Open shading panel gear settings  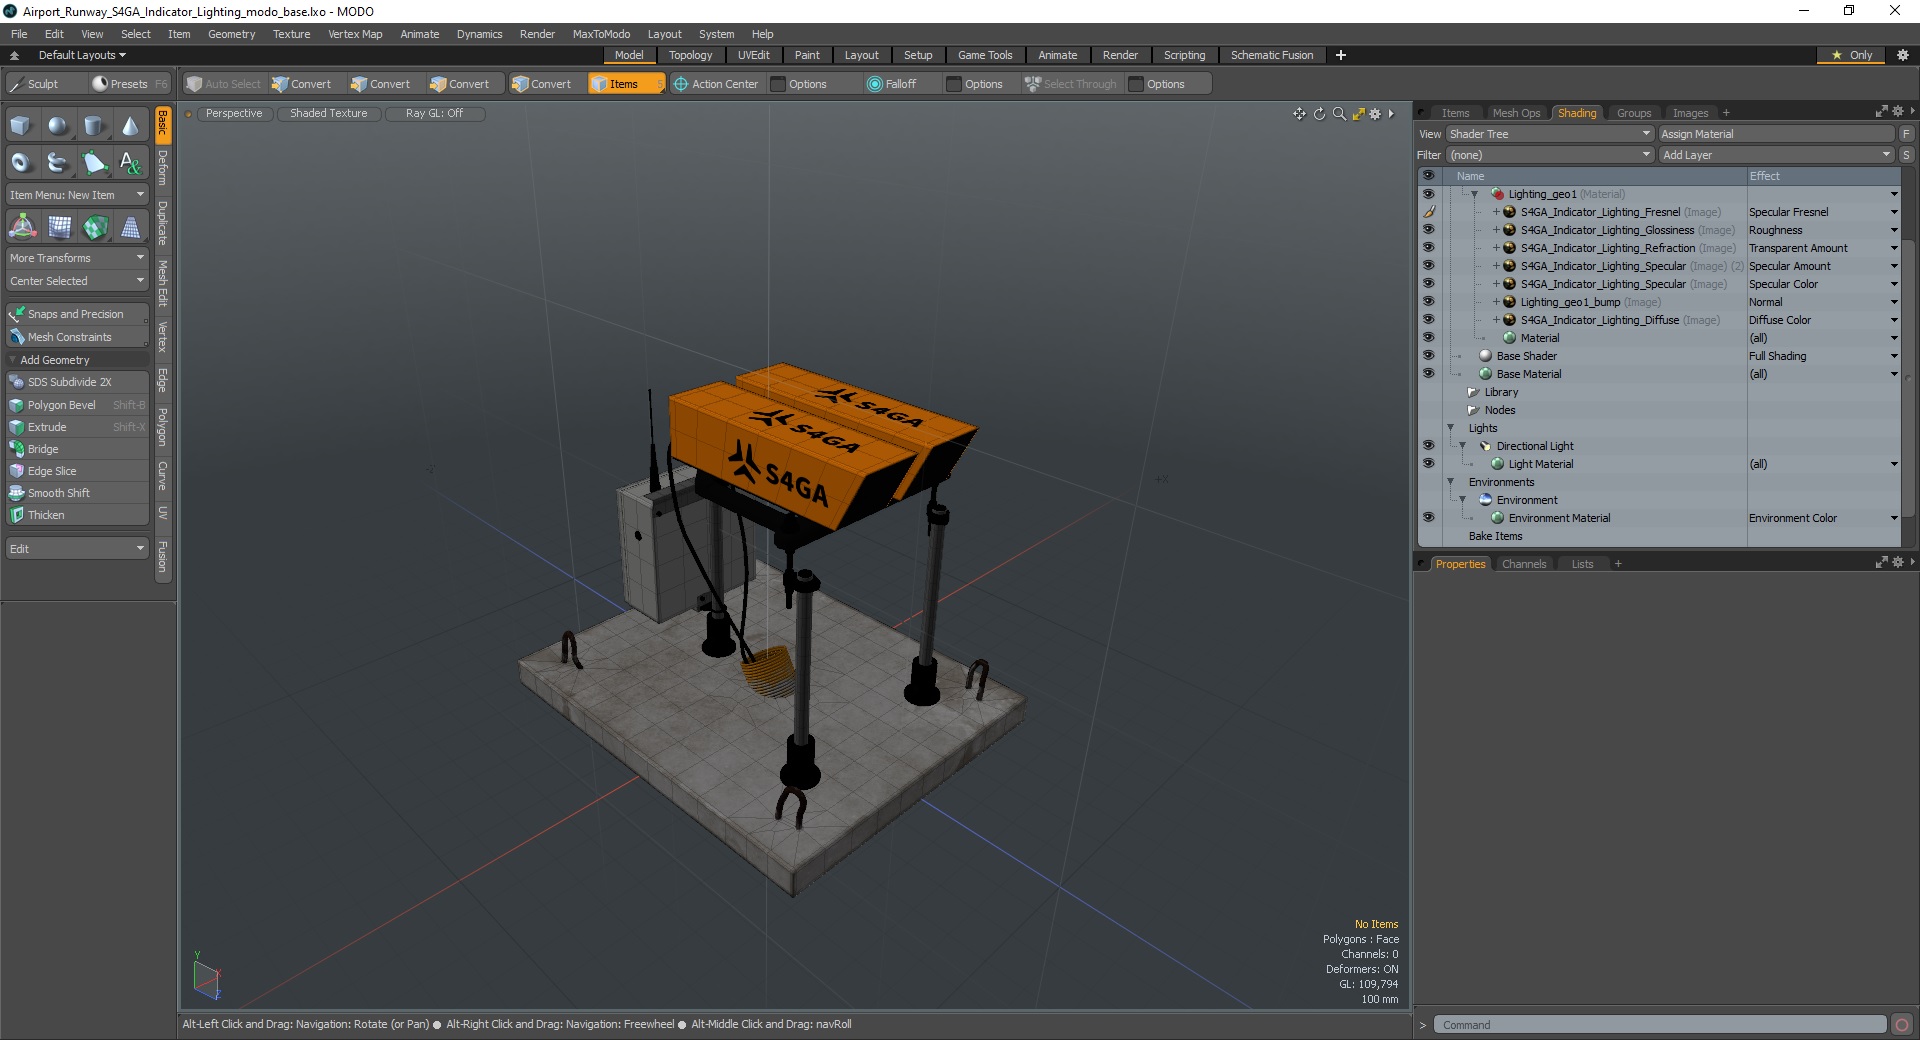pyautogui.click(x=1898, y=112)
